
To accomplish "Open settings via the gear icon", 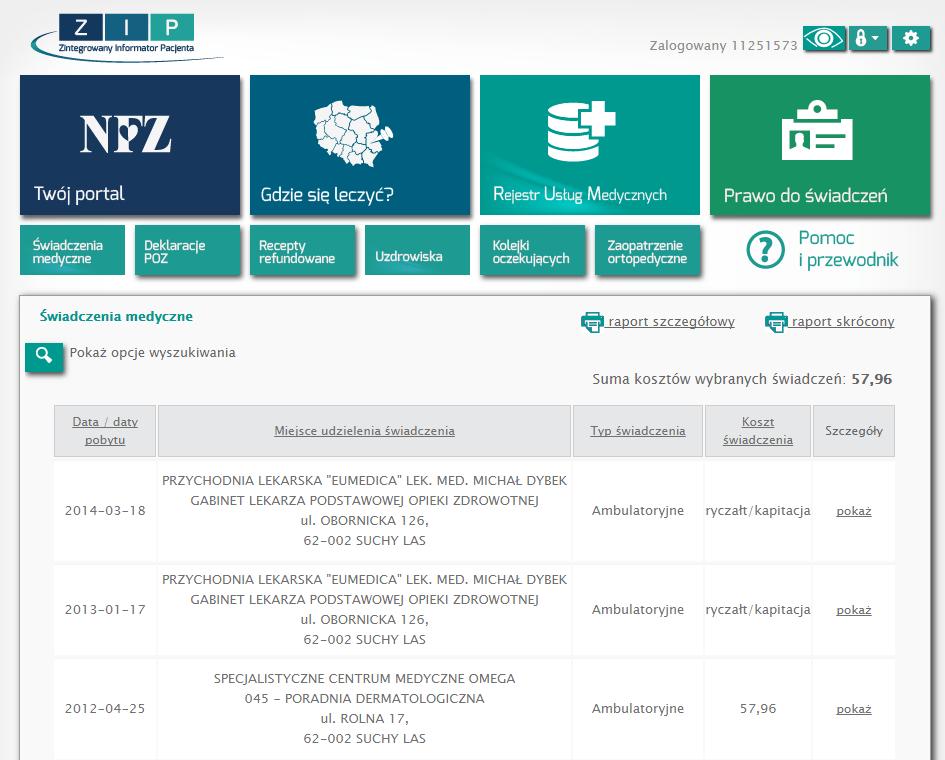I will click(911, 39).
